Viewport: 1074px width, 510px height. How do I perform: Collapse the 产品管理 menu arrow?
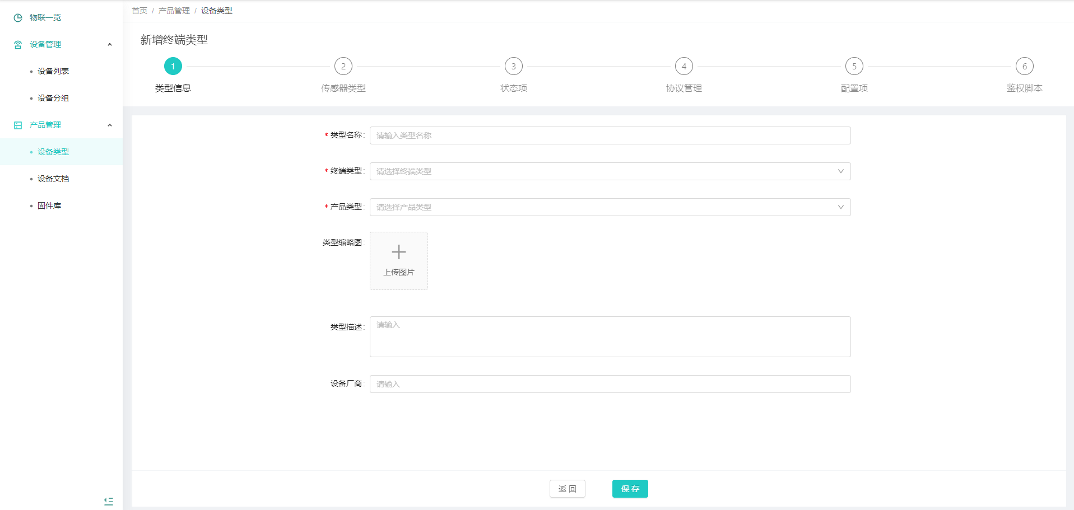point(109,125)
